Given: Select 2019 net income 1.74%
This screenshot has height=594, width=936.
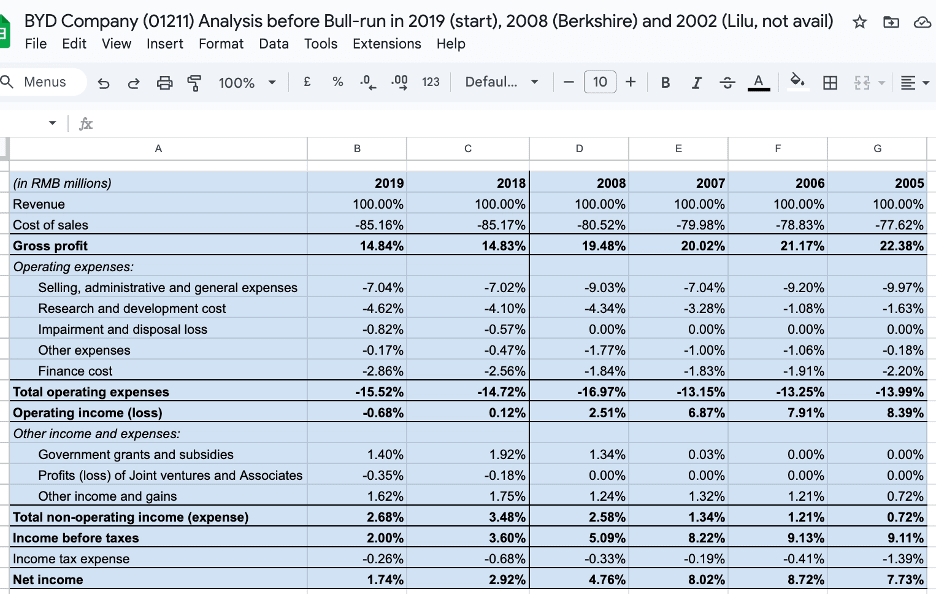Looking at the screenshot, I should [357, 579].
